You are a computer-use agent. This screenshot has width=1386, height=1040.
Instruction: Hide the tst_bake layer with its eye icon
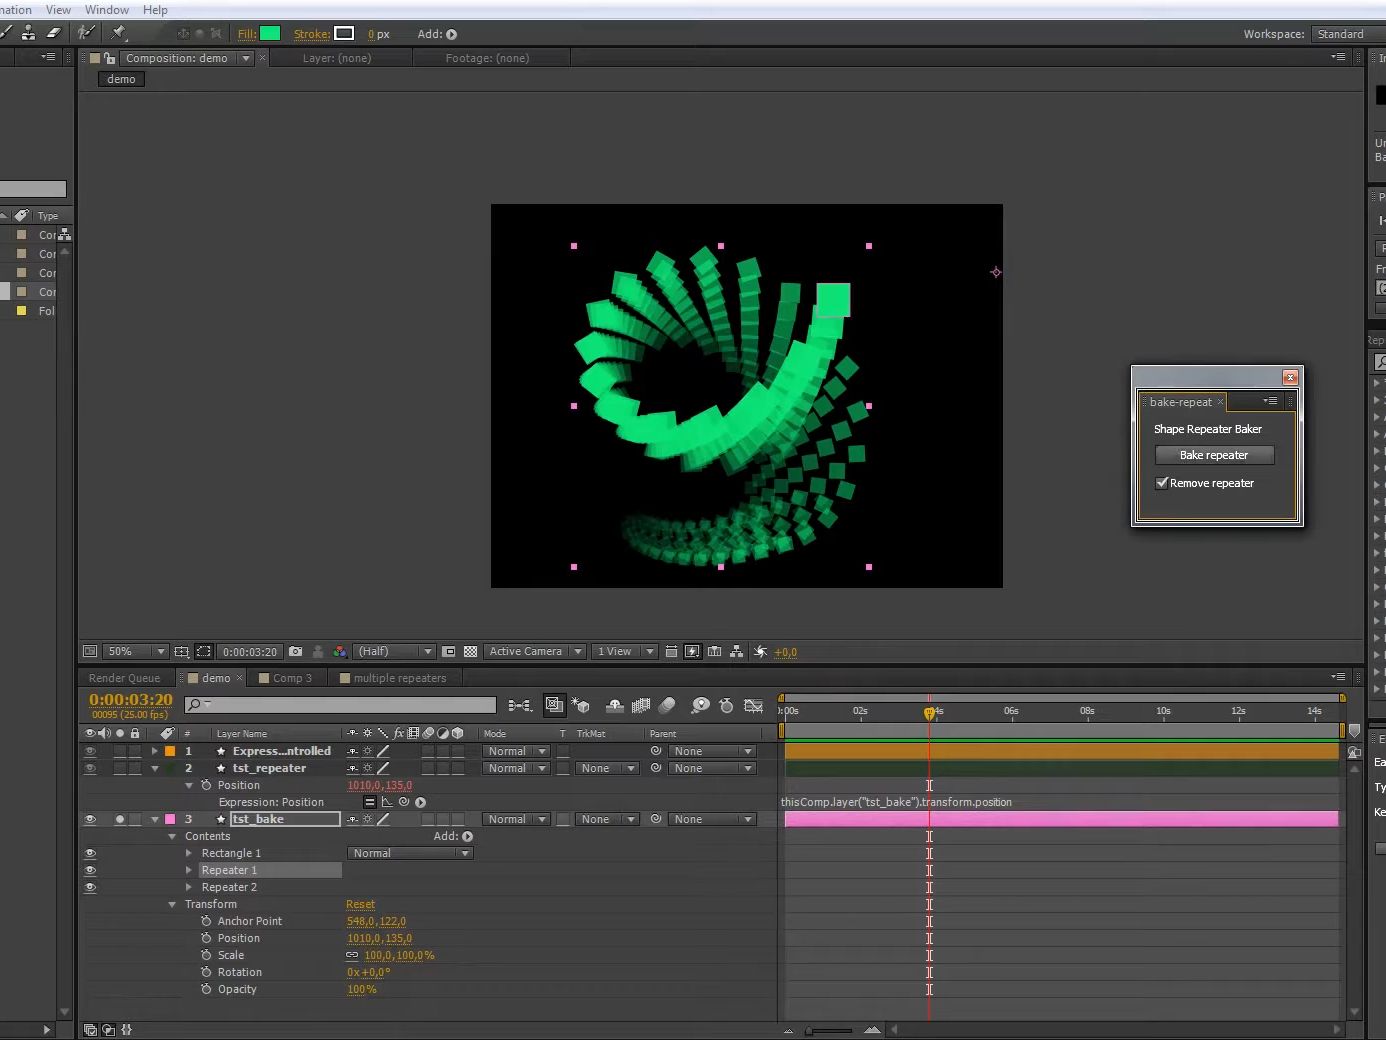(90, 819)
